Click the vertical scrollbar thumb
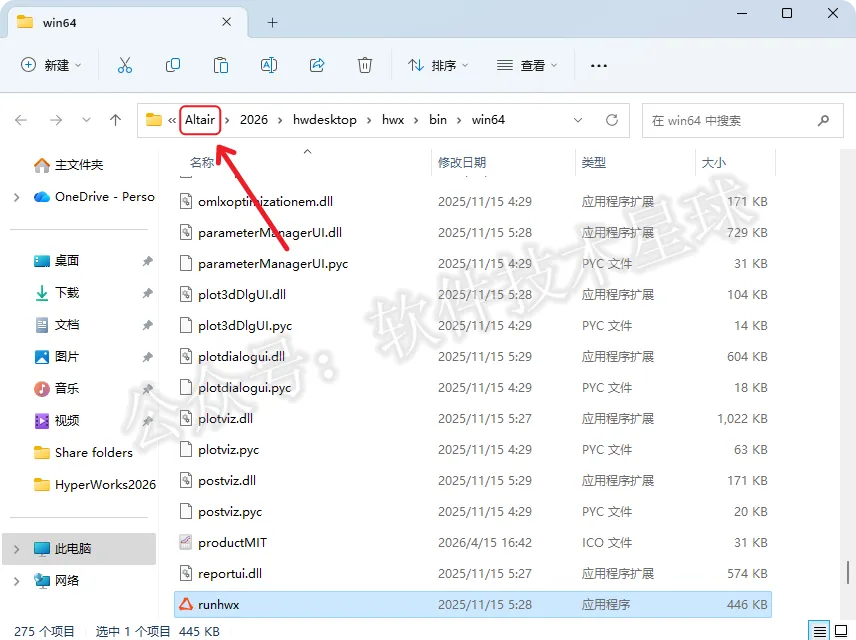The height and width of the screenshot is (640, 856). pyautogui.click(x=848, y=572)
